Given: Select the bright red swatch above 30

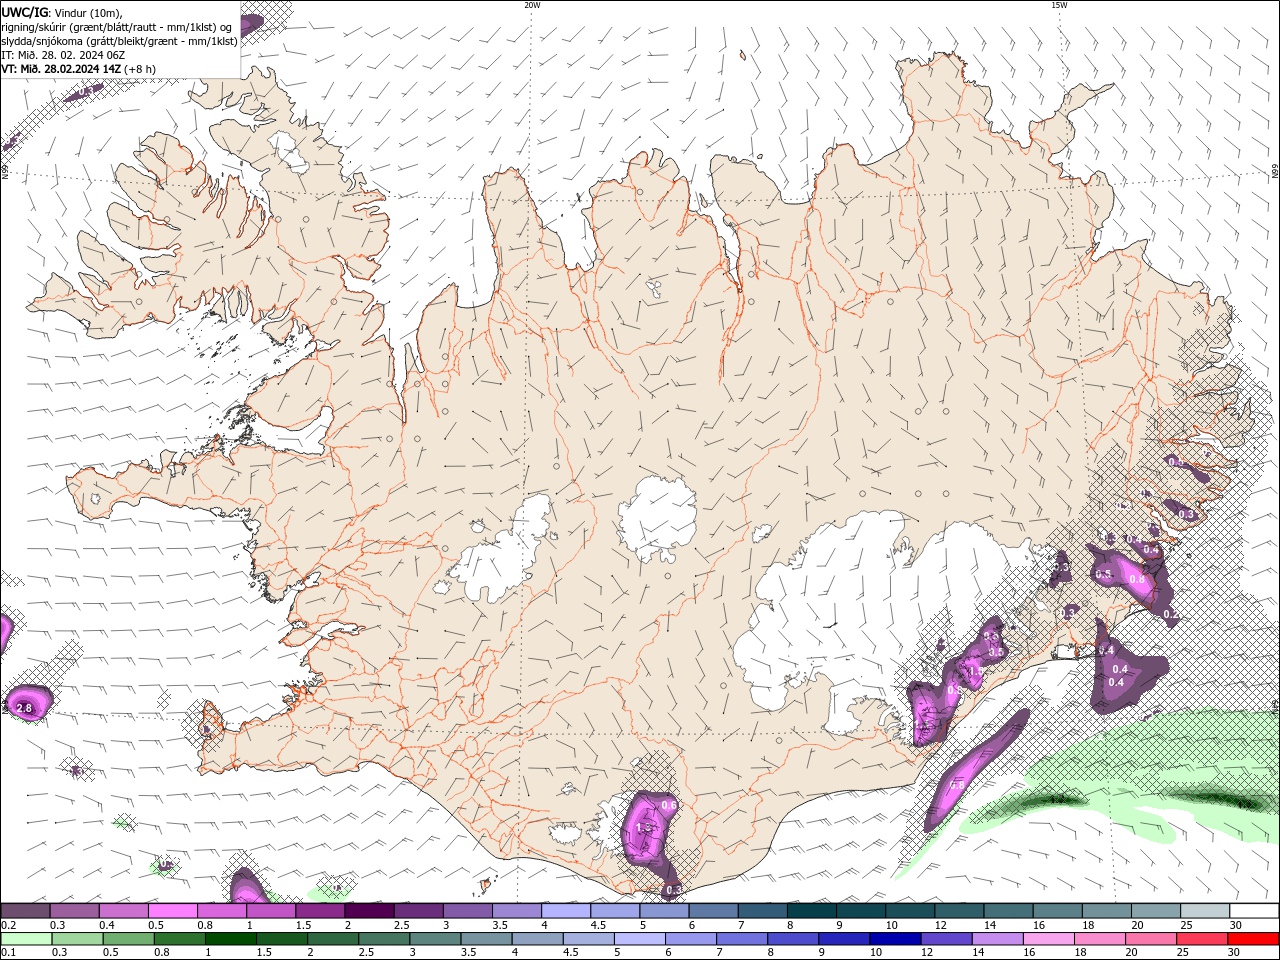Looking at the screenshot, I should coord(1253,939).
